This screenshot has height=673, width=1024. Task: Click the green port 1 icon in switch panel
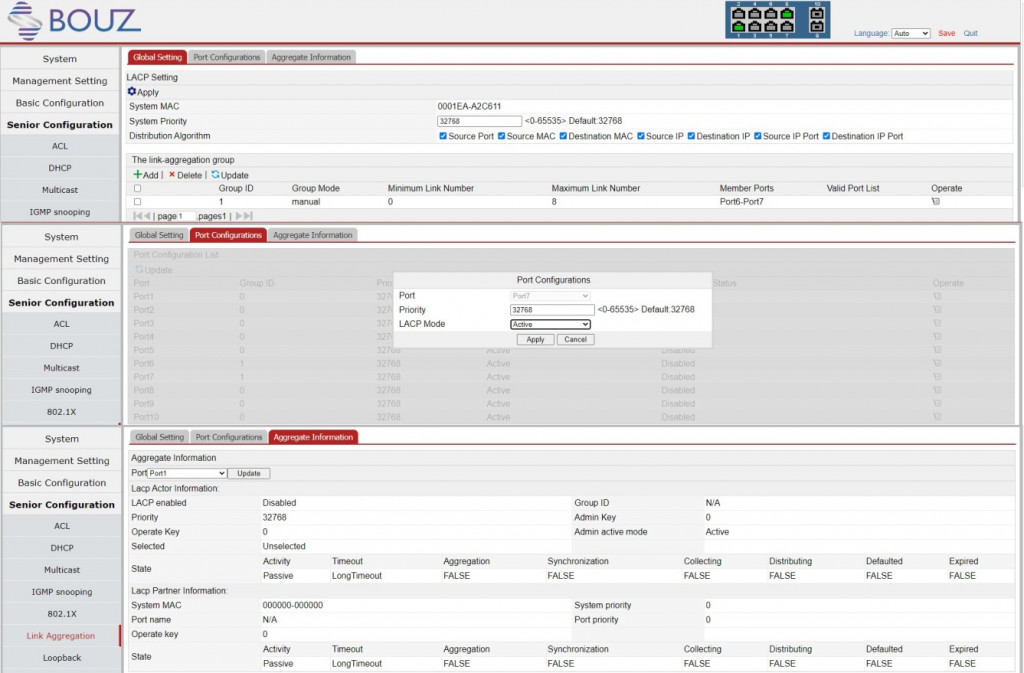tap(738, 26)
